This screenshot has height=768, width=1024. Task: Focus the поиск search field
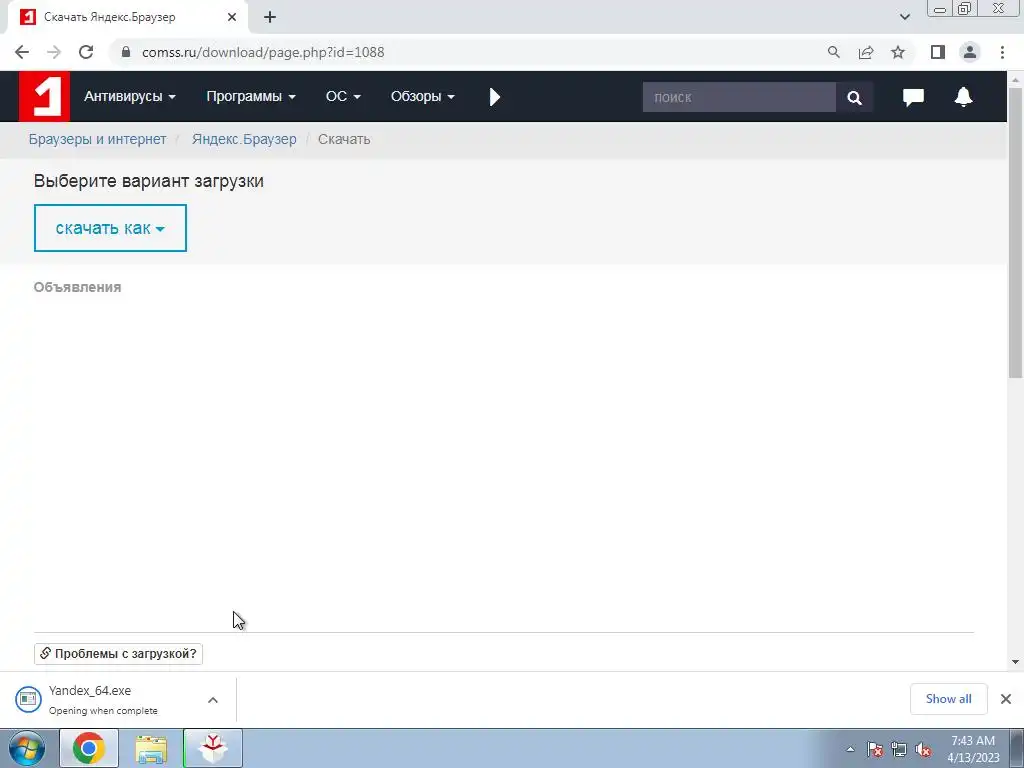(739, 97)
